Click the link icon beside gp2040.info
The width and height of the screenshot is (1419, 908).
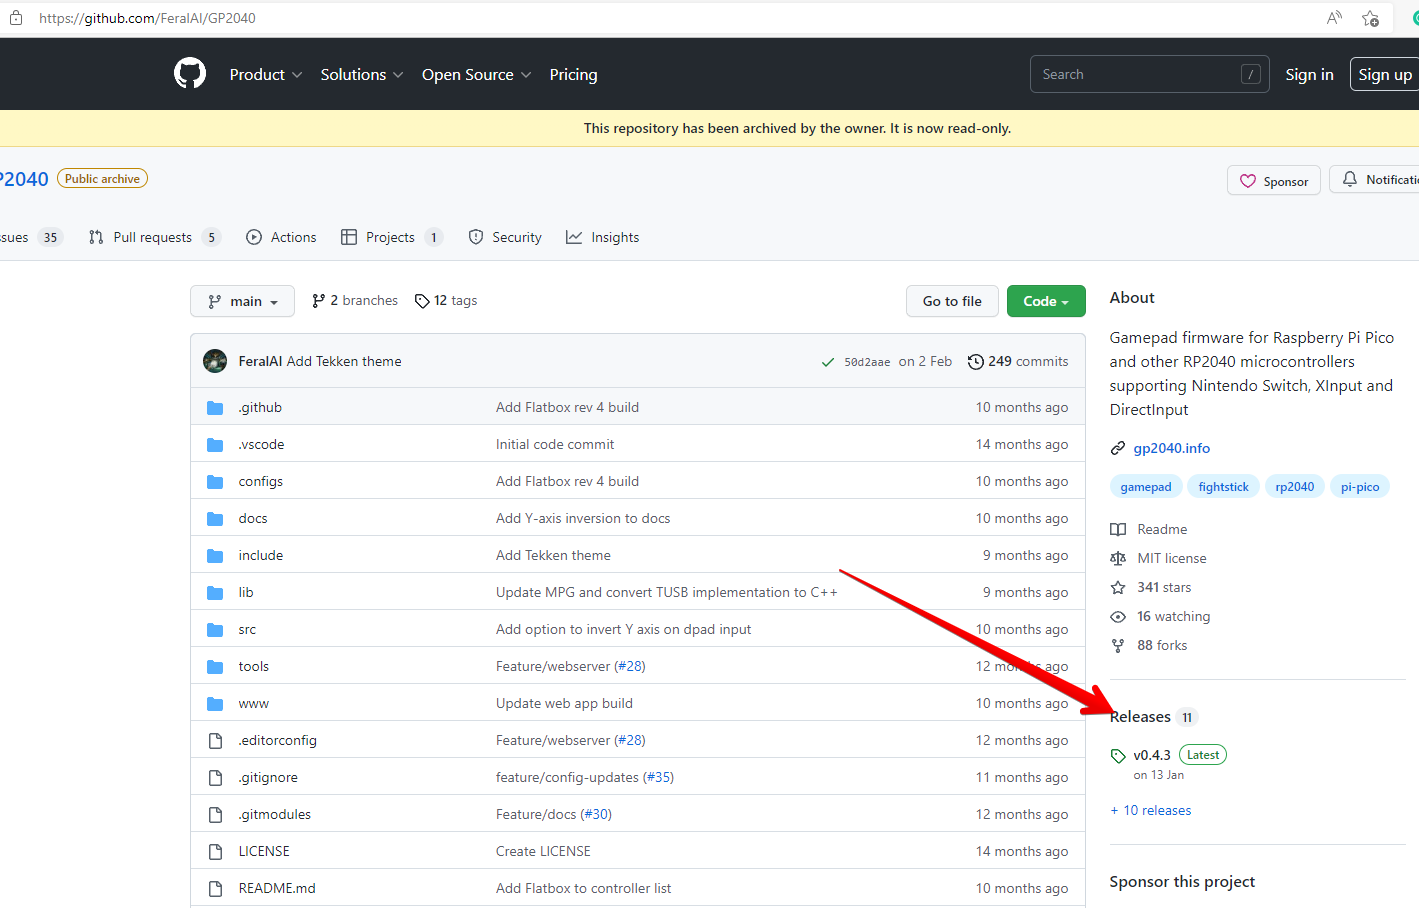[1118, 448]
